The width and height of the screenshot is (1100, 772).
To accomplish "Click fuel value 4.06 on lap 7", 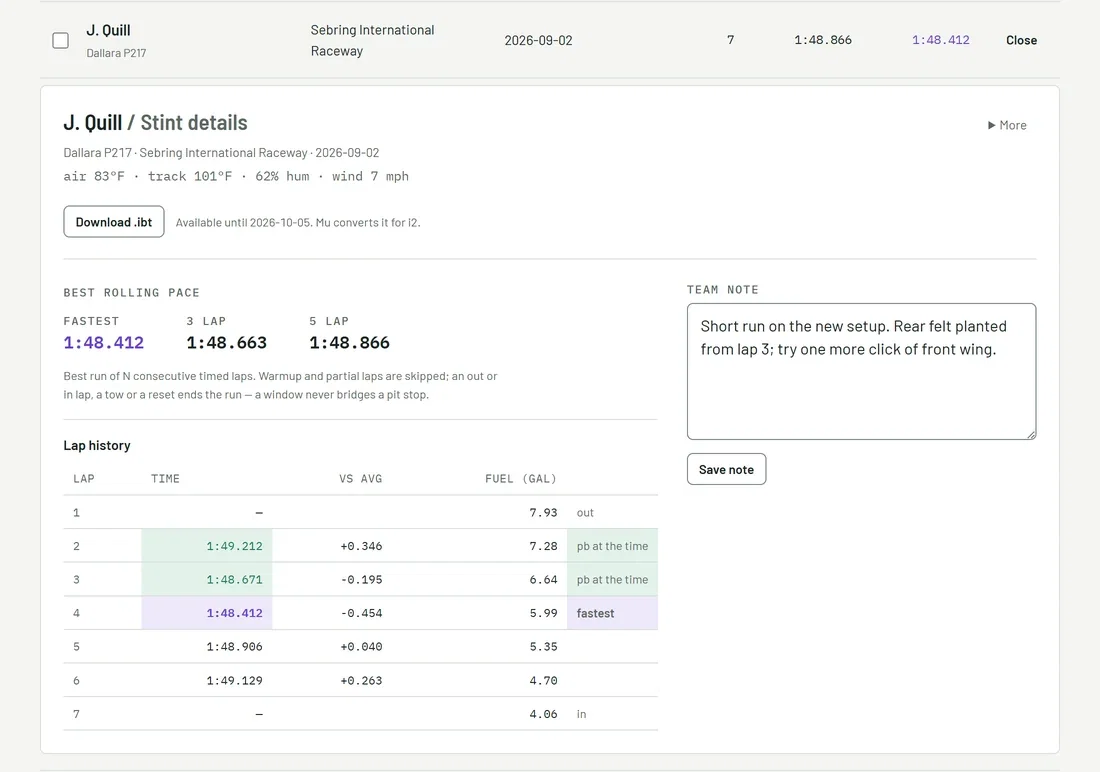I will coord(544,714).
